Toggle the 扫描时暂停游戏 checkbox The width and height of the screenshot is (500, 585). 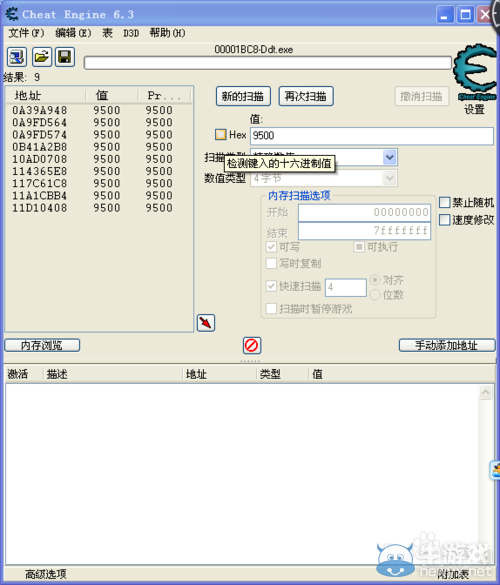(x=271, y=309)
